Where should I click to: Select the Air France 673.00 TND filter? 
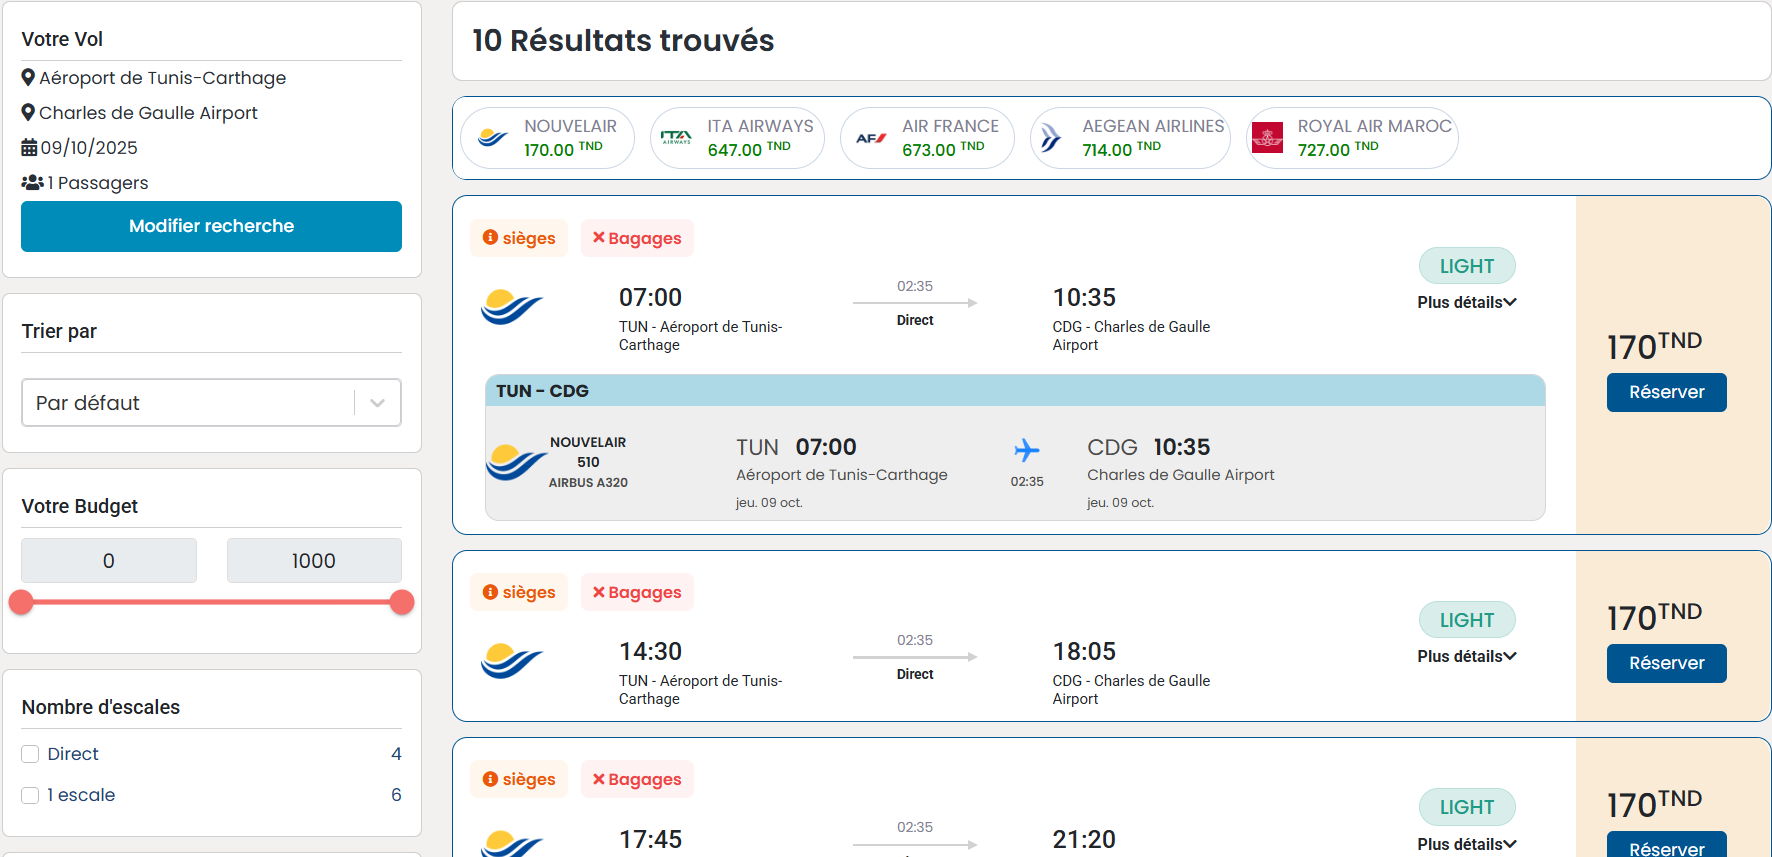pyautogui.click(x=927, y=138)
